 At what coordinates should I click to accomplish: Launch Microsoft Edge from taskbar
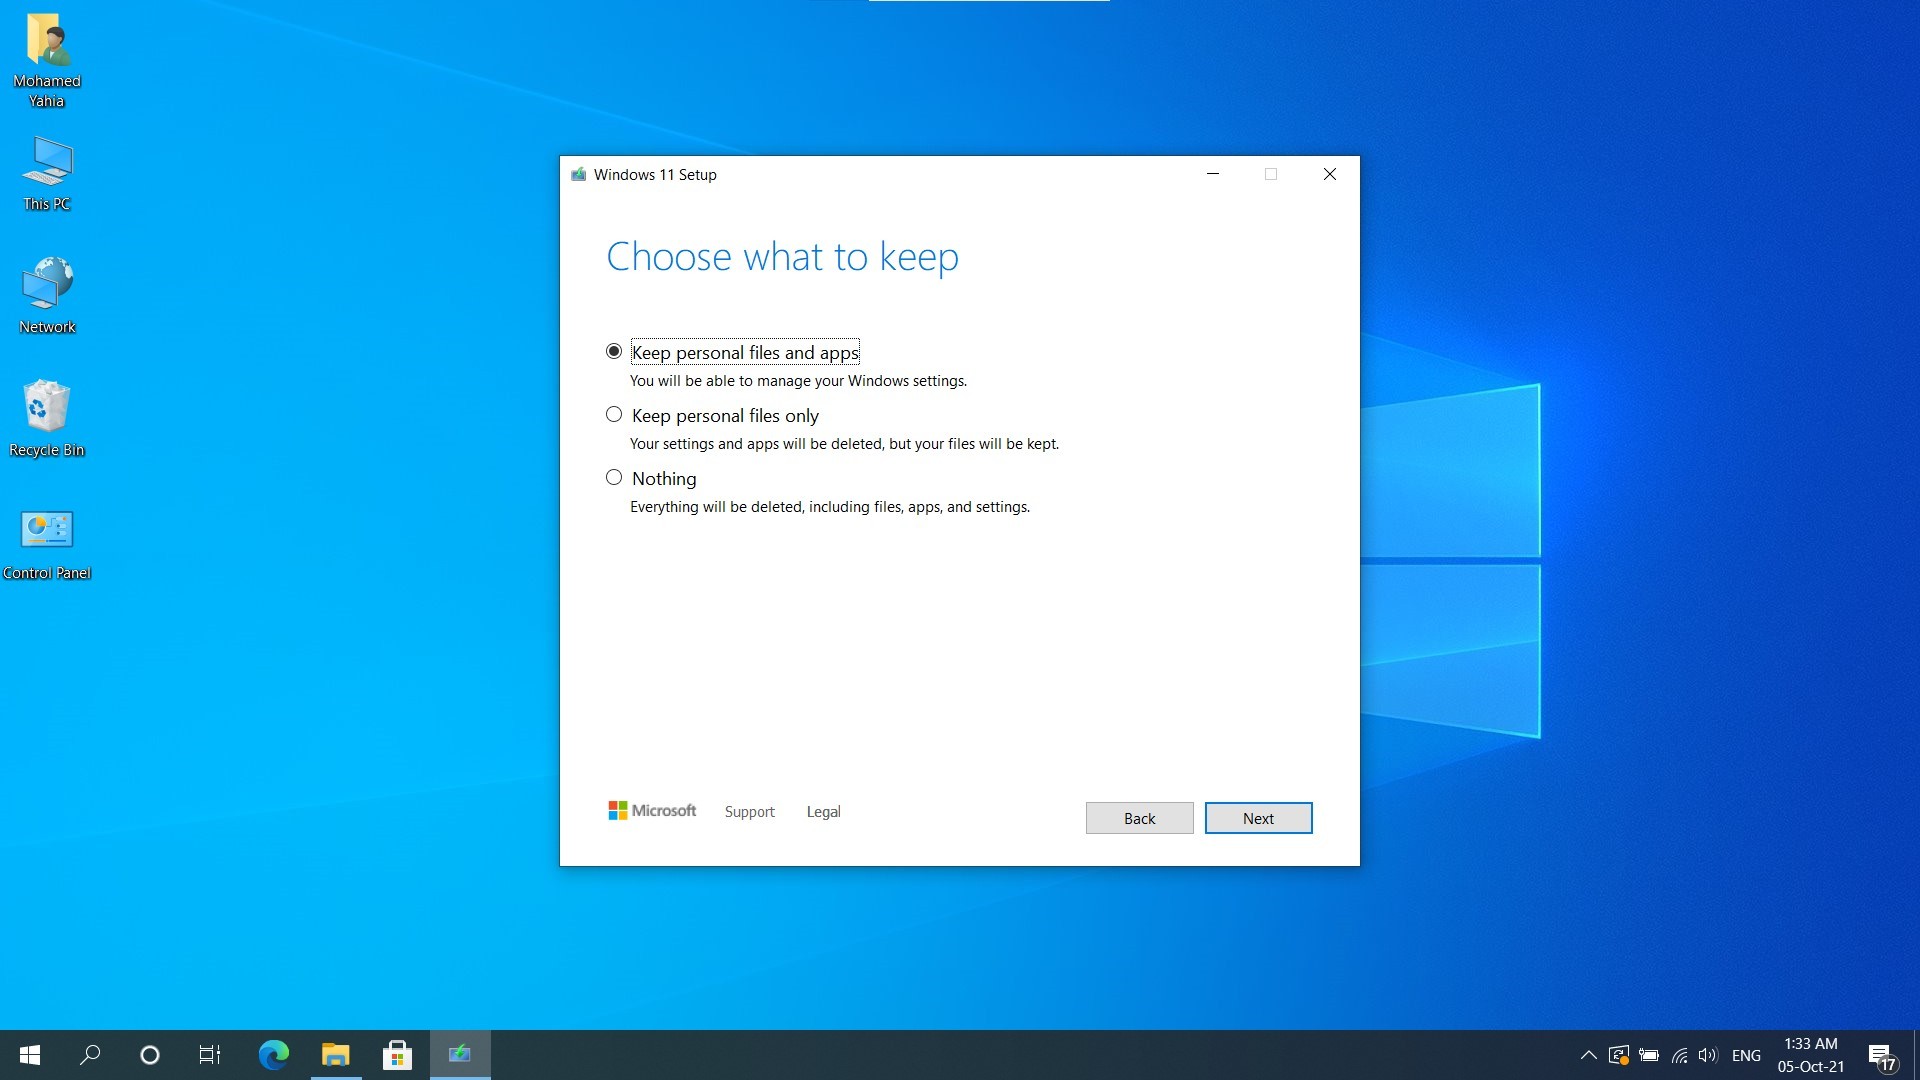[273, 1055]
